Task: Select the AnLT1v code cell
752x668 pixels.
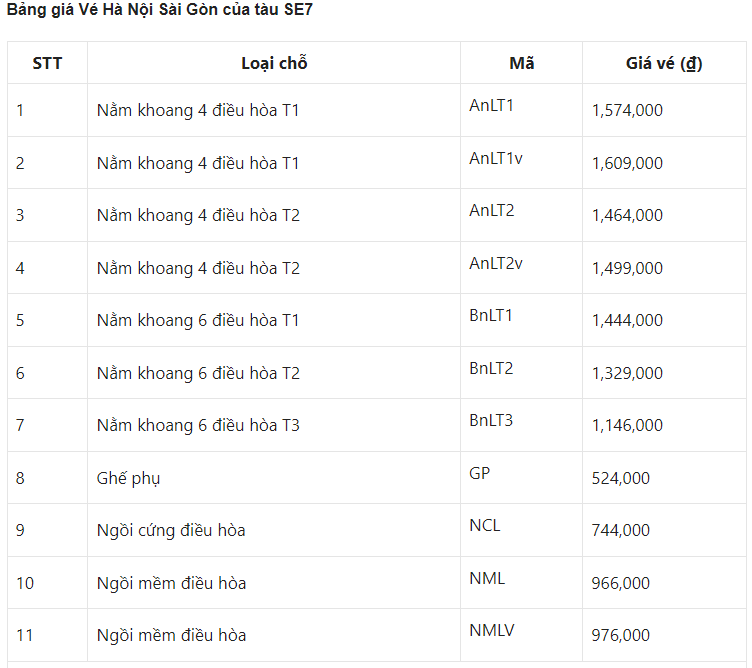Action: (496, 157)
